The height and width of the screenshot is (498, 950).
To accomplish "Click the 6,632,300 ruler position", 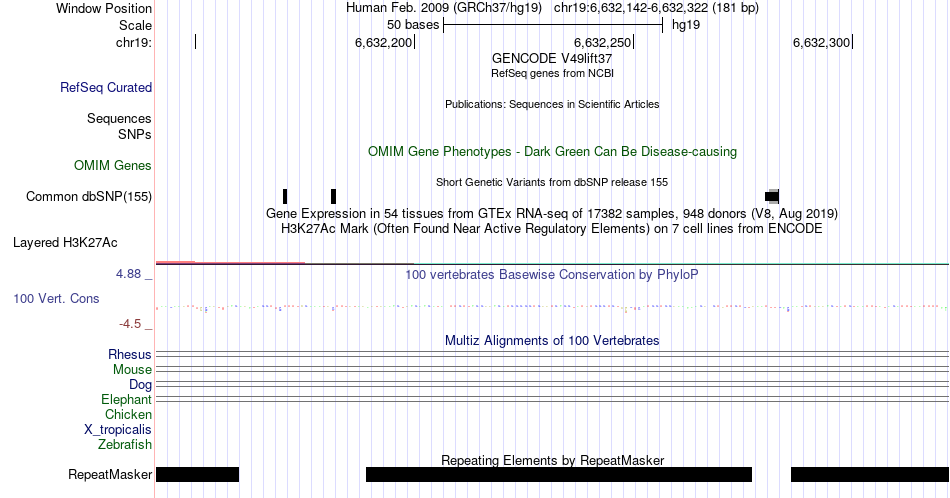I will (821, 42).
